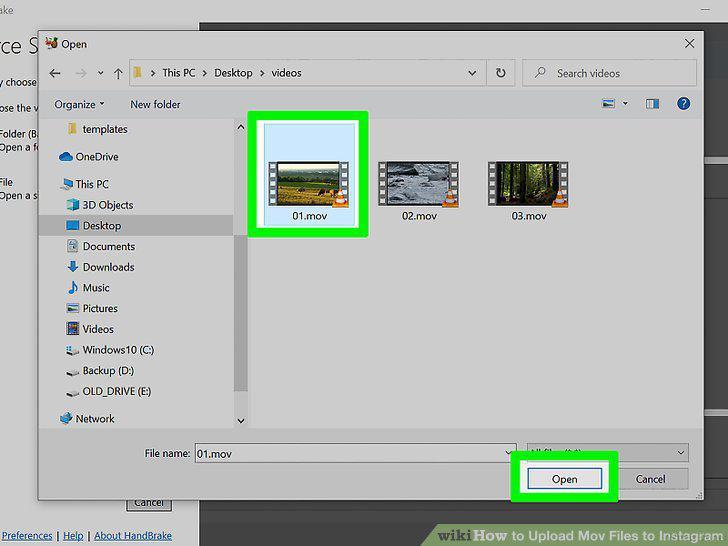This screenshot has height=546, width=728.
Task: Open About HandBrake link
Action: tap(133, 535)
